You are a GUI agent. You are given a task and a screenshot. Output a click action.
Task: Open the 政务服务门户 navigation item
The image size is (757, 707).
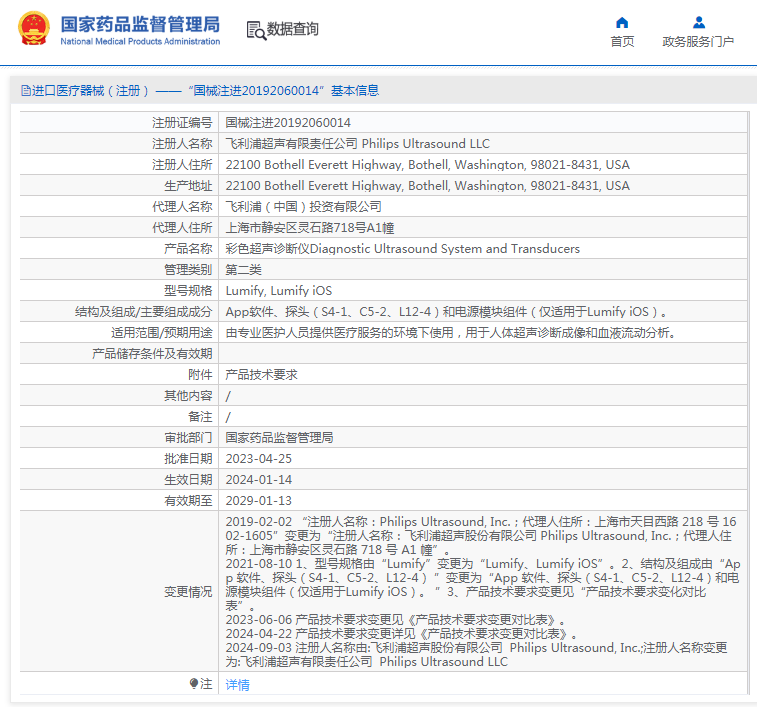(x=698, y=42)
